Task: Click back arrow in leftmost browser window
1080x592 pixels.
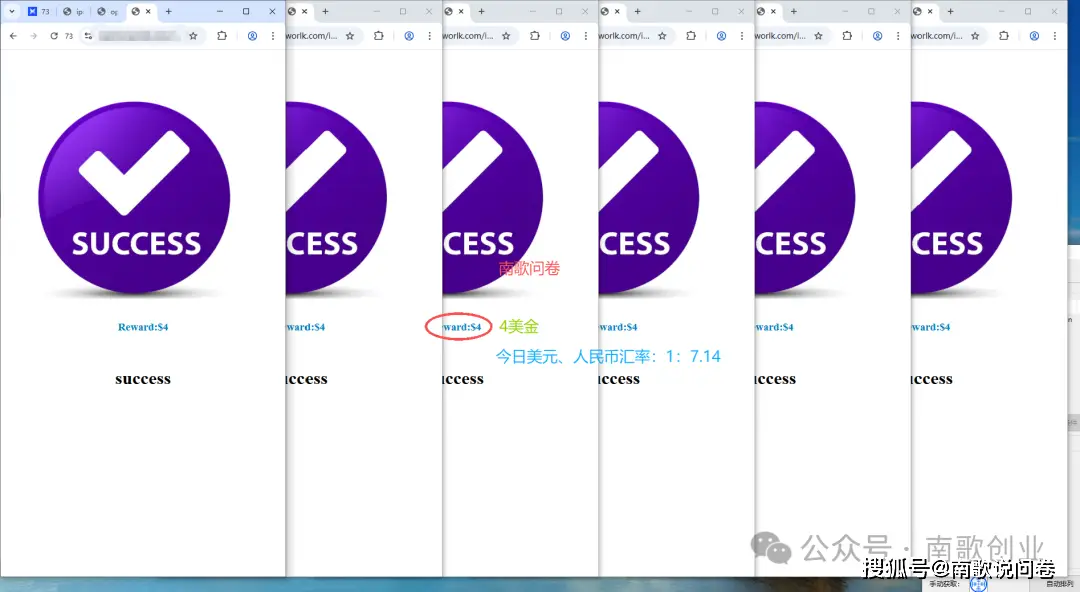Action: (13, 36)
